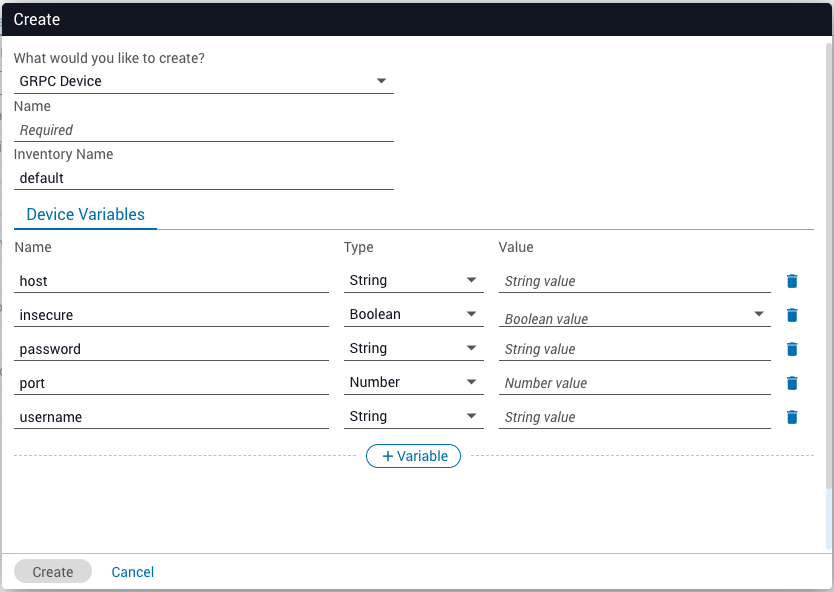Delete the username variable row
Screen dimensions: 834x592
(x=792, y=417)
